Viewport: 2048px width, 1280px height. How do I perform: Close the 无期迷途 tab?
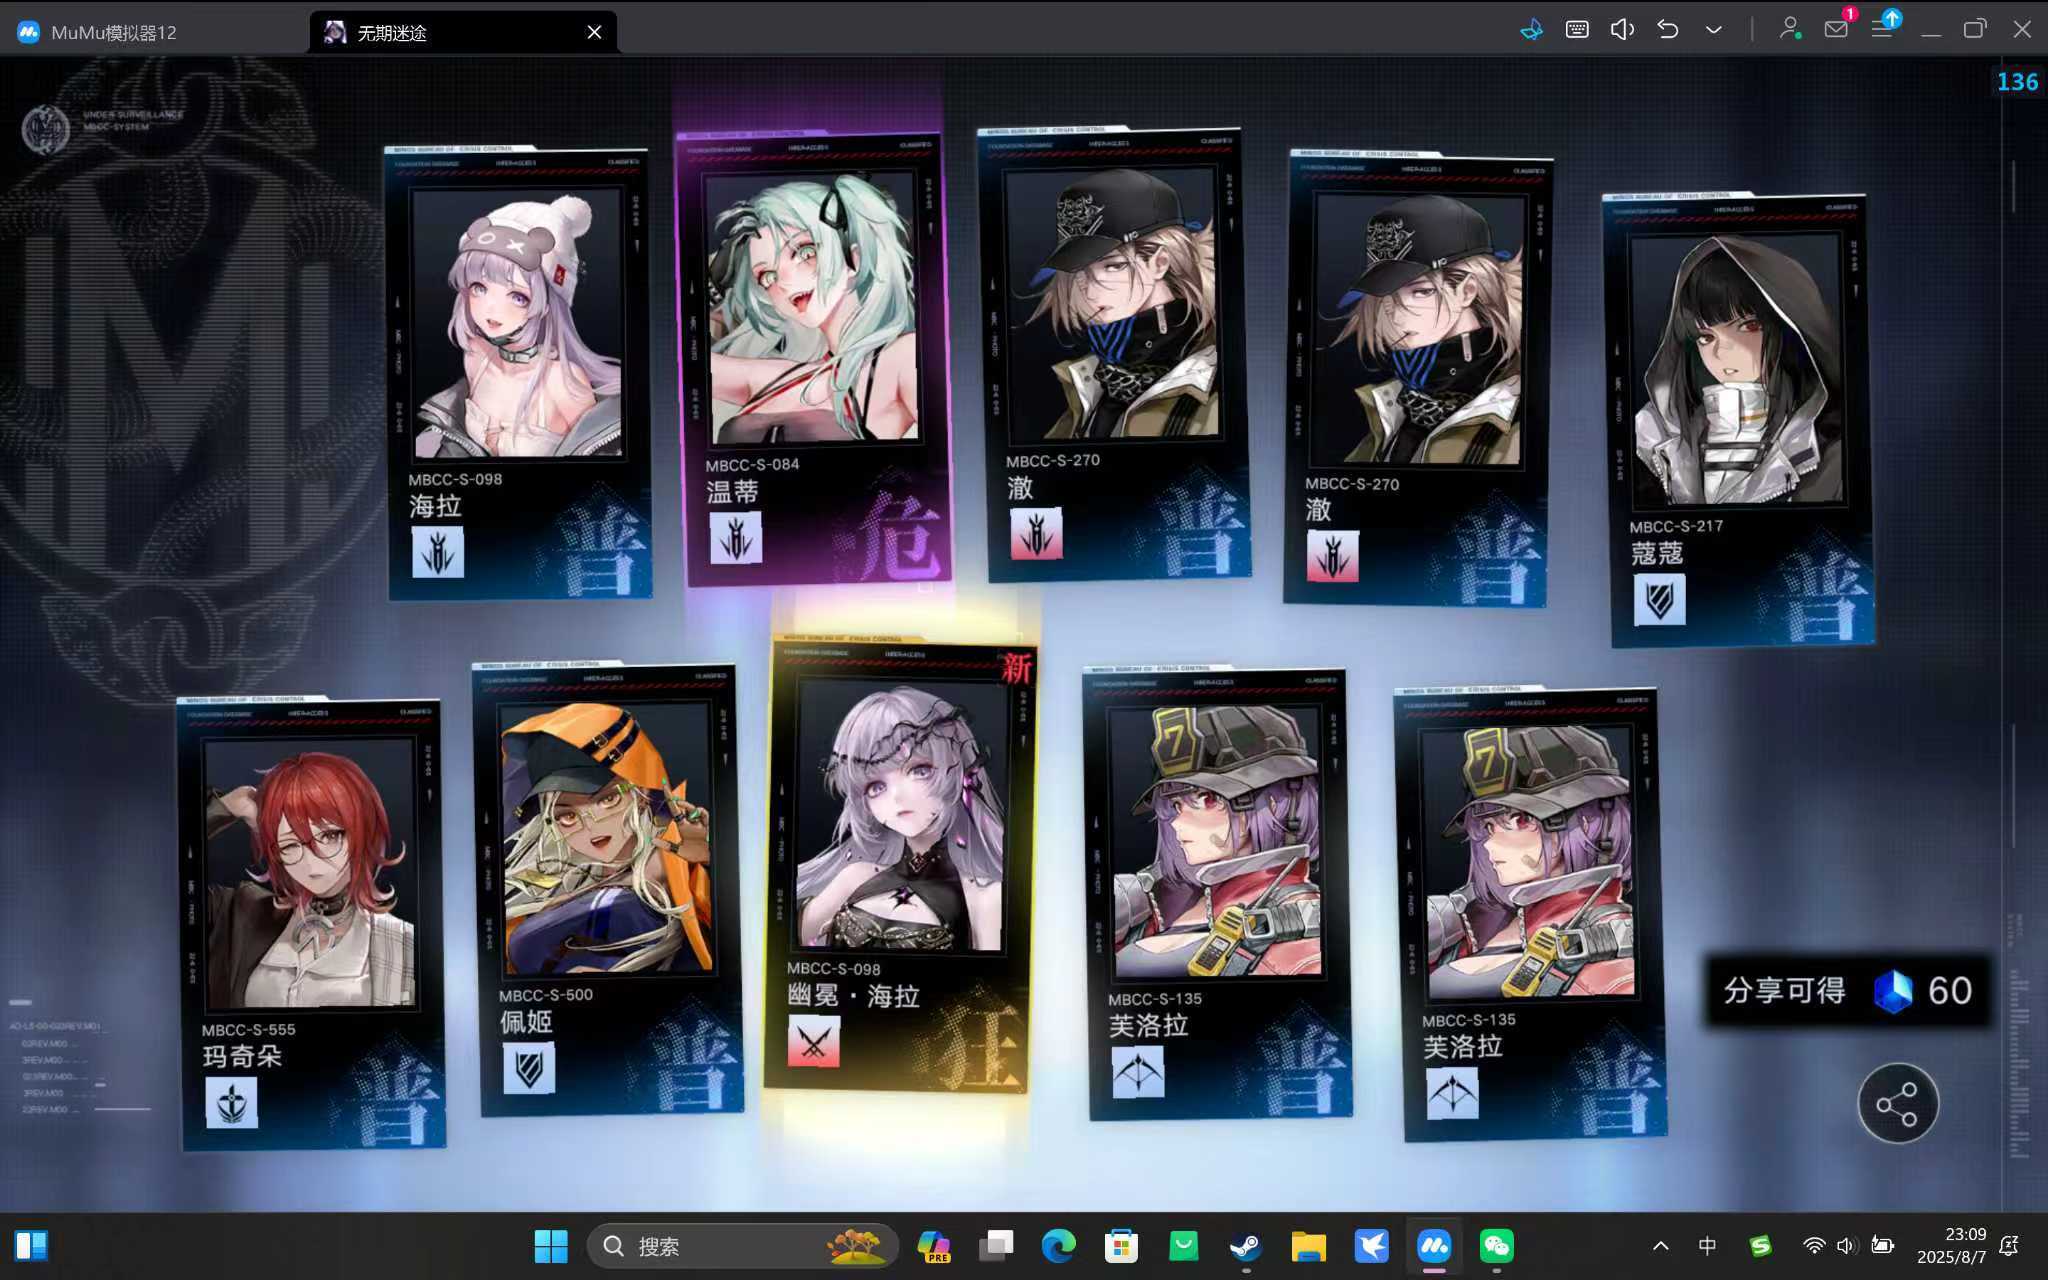click(x=594, y=32)
